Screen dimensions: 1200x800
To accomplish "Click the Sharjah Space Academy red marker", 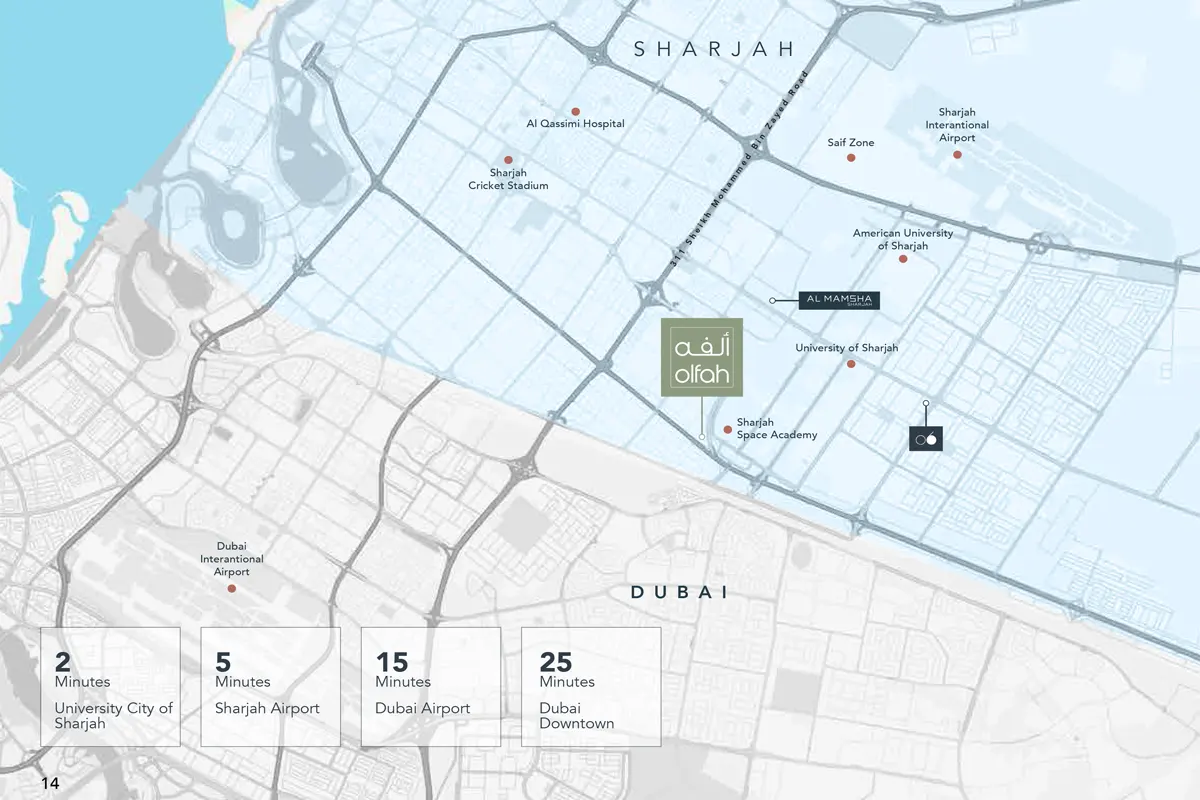I will (x=727, y=429).
